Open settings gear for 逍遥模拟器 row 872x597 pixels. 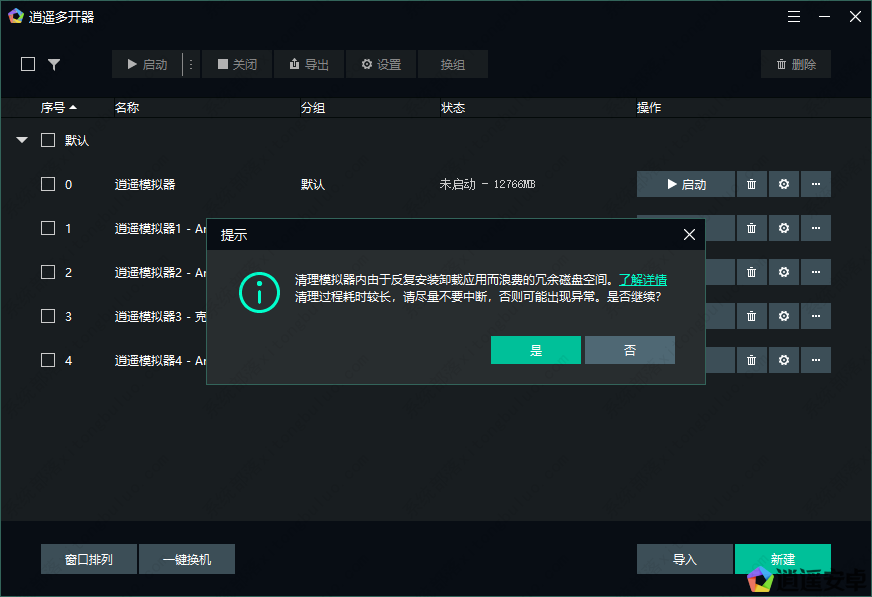[x=783, y=184]
